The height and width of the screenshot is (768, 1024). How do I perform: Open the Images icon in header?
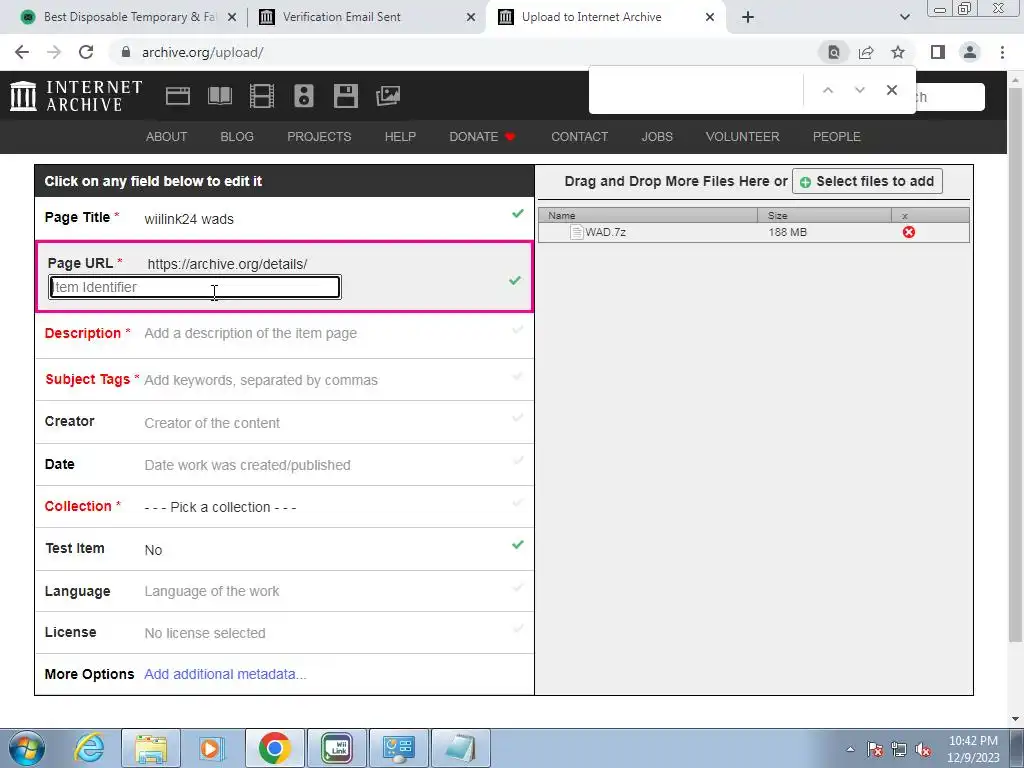click(x=388, y=96)
